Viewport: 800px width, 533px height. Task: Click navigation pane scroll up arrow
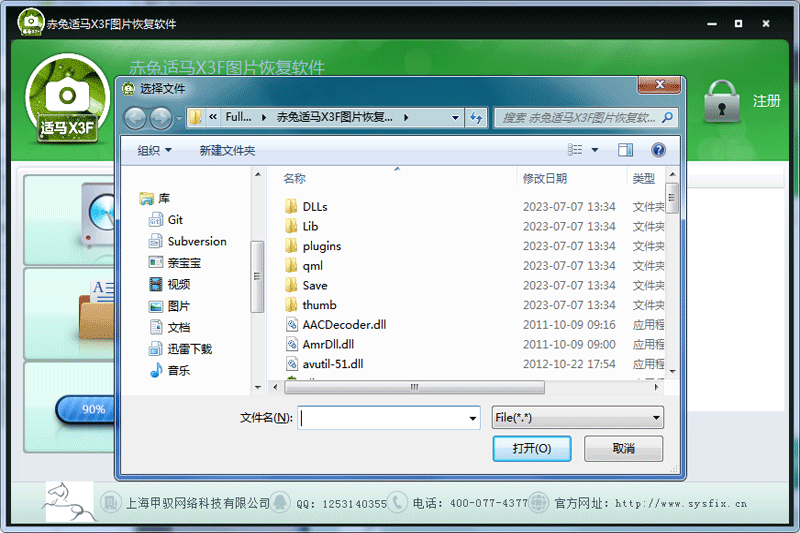[258, 174]
